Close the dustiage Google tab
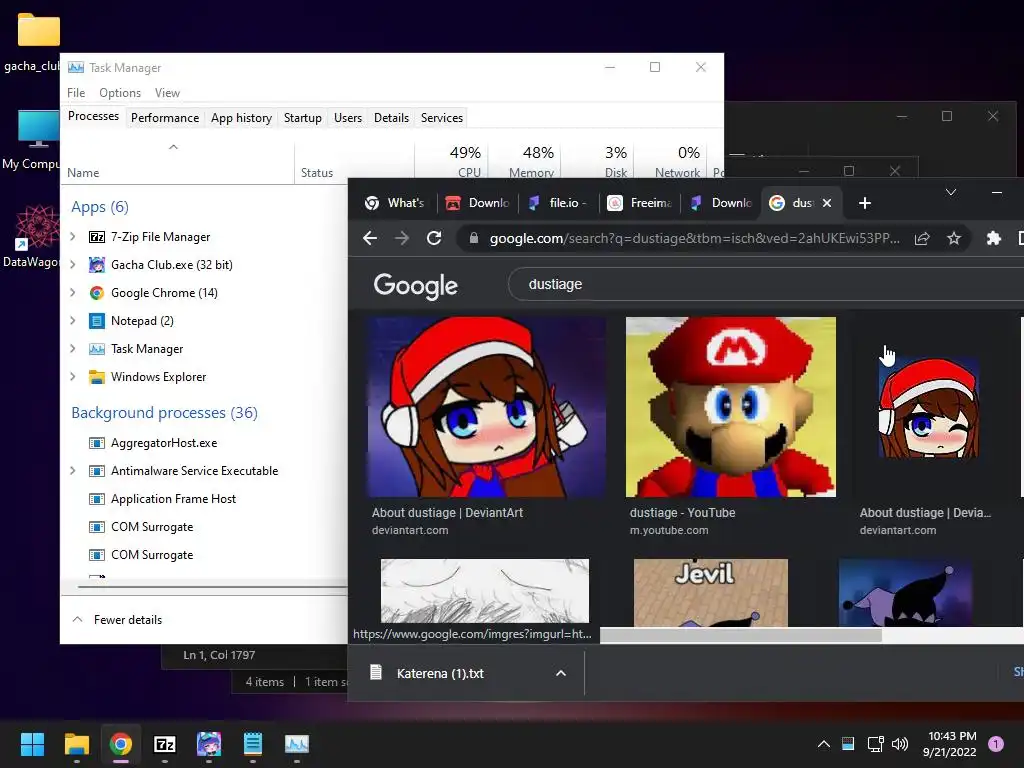The image size is (1024, 768). pyautogui.click(x=827, y=203)
